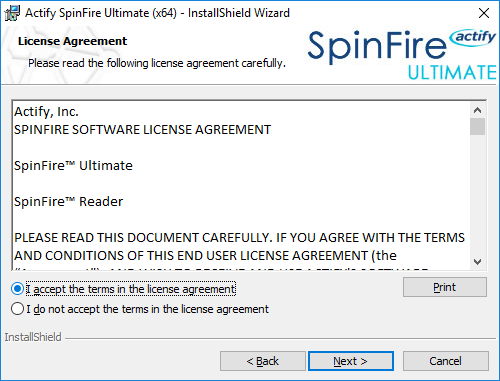Select 'I do not accept the terms' option
Viewport: 500px width, 381px height.
pyautogui.click(x=17, y=309)
